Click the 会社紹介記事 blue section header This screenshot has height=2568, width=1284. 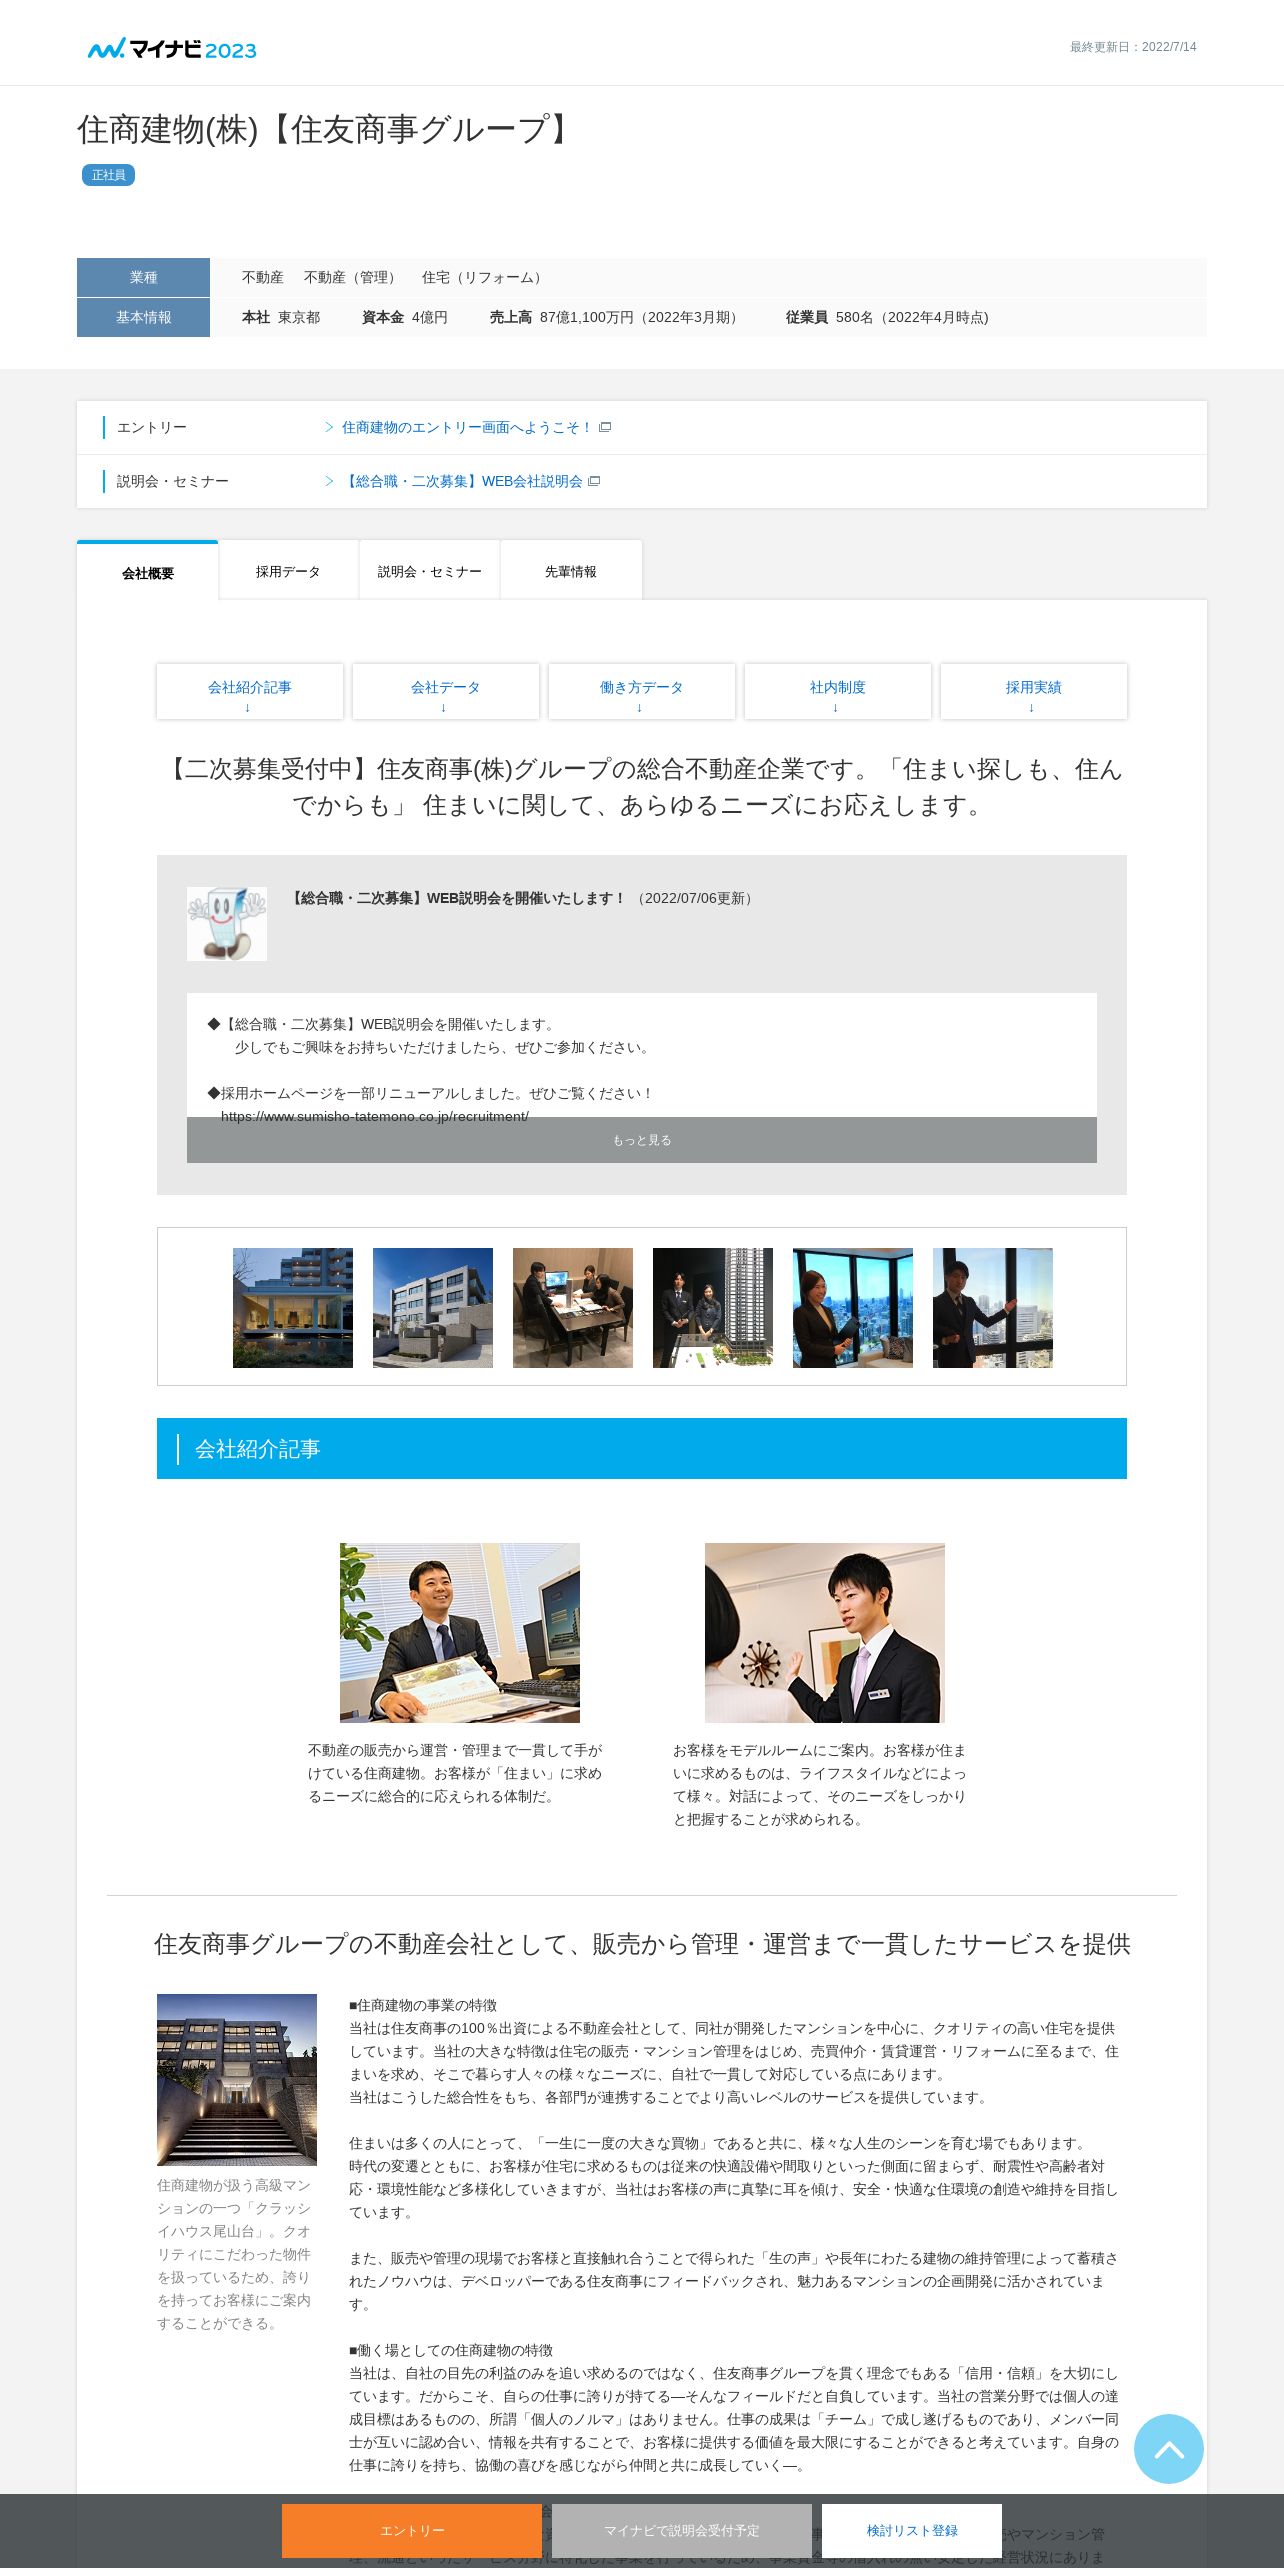point(642,1448)
